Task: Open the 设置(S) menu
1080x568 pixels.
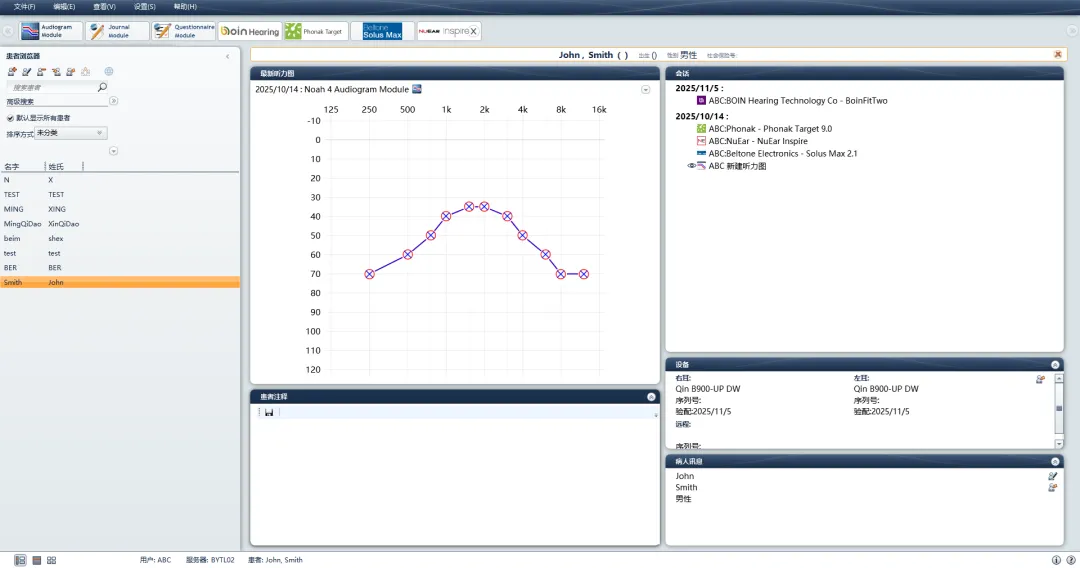Action: point(145,7)
